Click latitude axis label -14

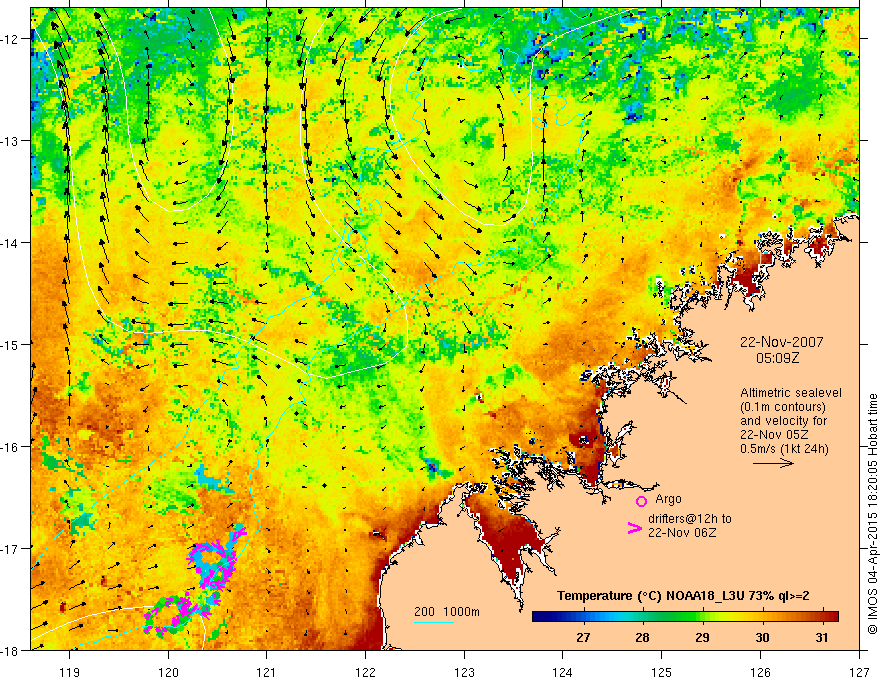10,243
